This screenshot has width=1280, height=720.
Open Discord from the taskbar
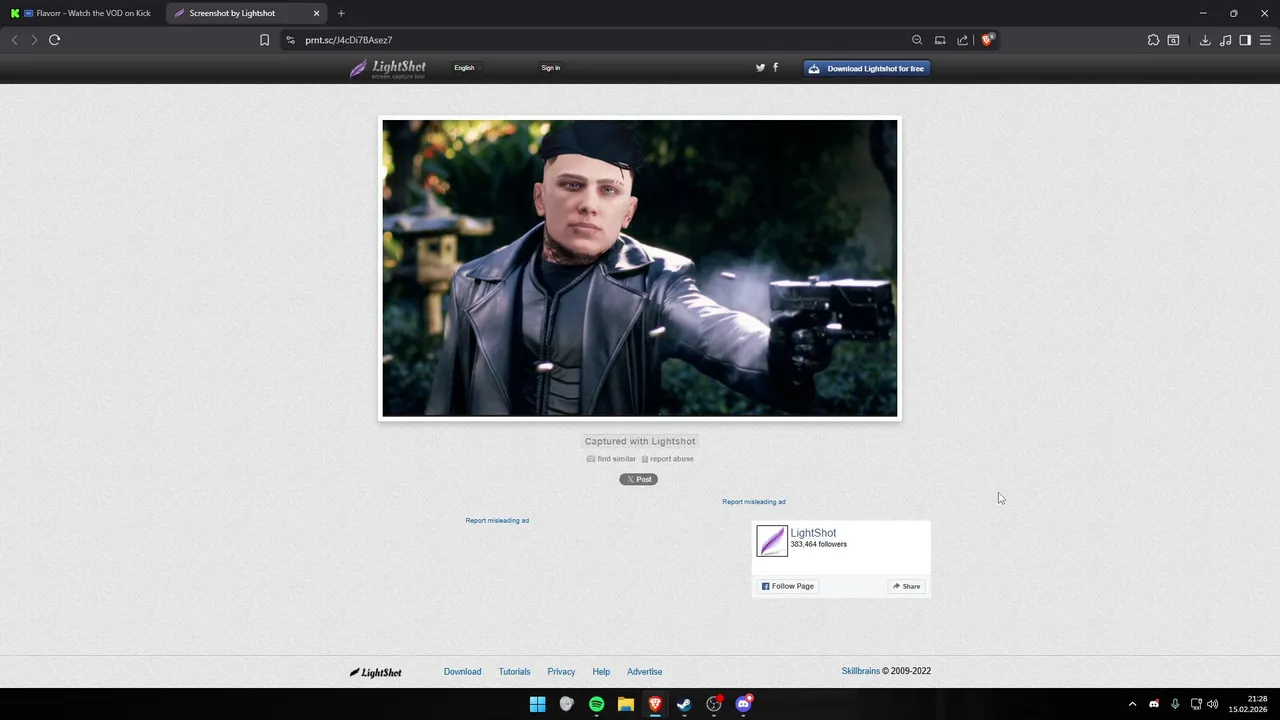click(x=743, y=704)
